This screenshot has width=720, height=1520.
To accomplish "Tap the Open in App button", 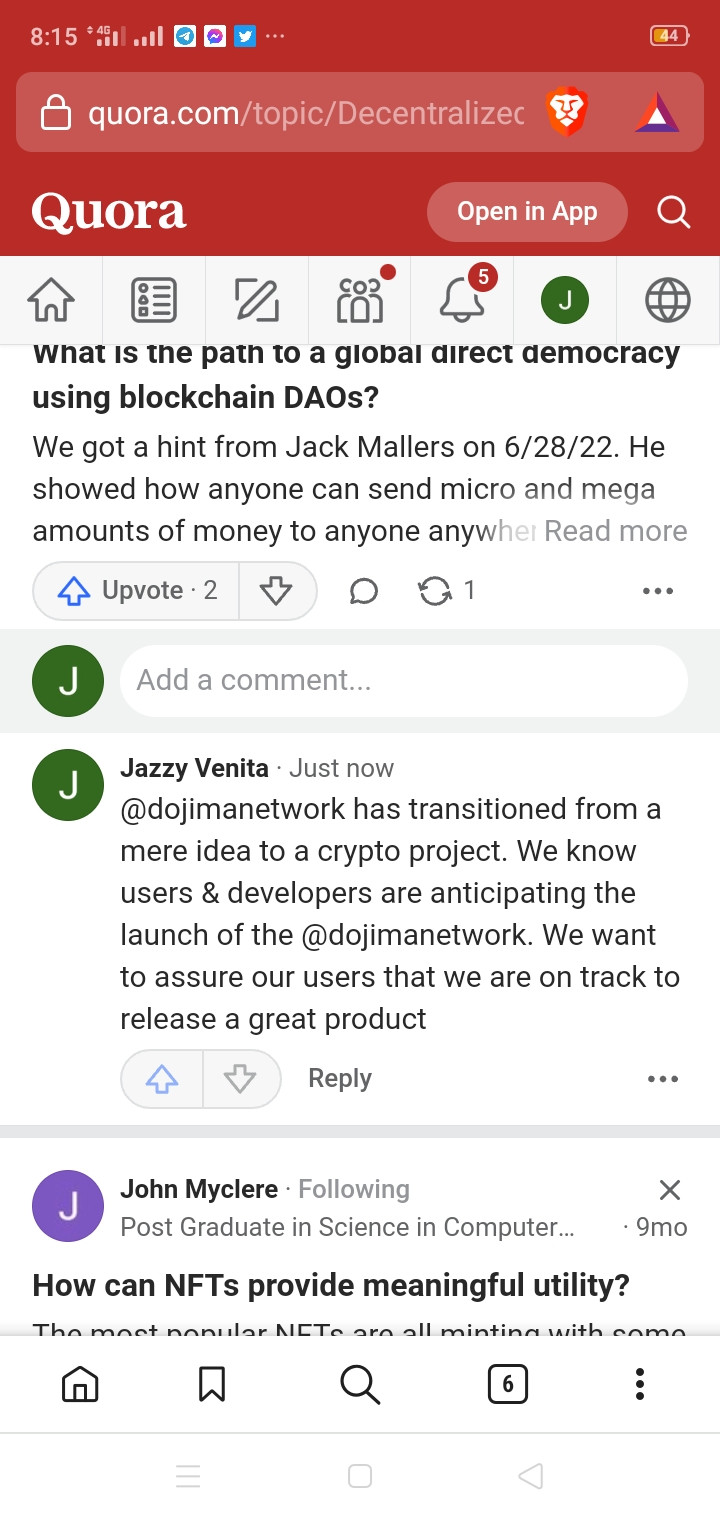I will coord(527,212).
